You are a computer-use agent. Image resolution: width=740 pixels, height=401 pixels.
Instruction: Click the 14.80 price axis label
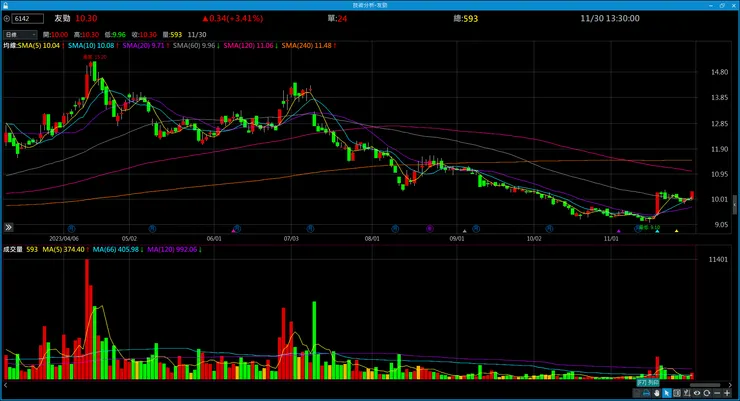tap(719, 72)
